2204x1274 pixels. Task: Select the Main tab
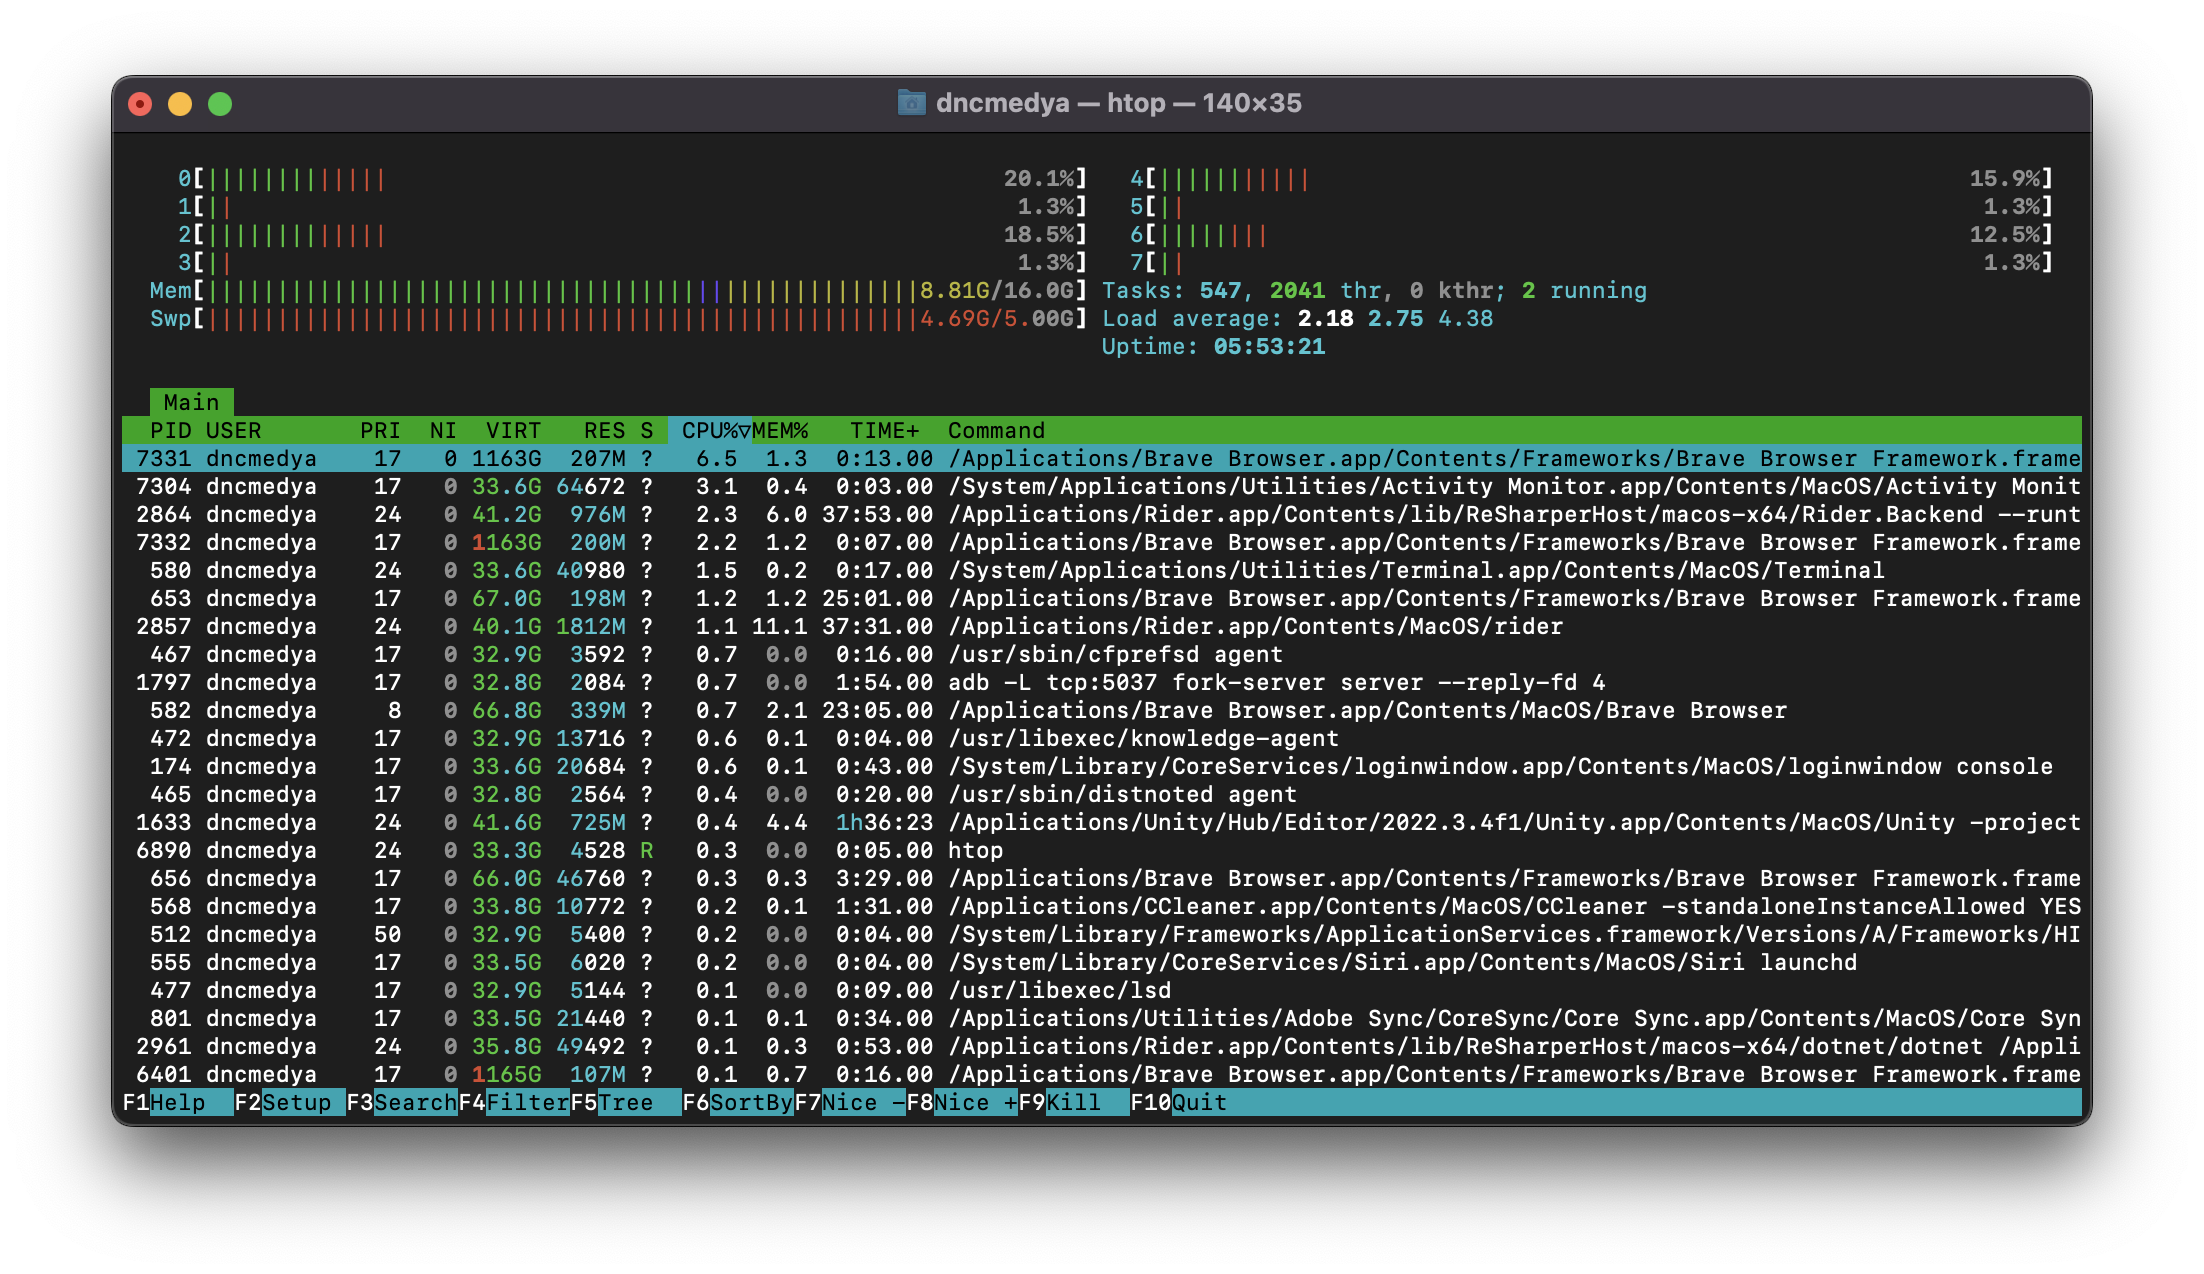[x=191, y=402]
